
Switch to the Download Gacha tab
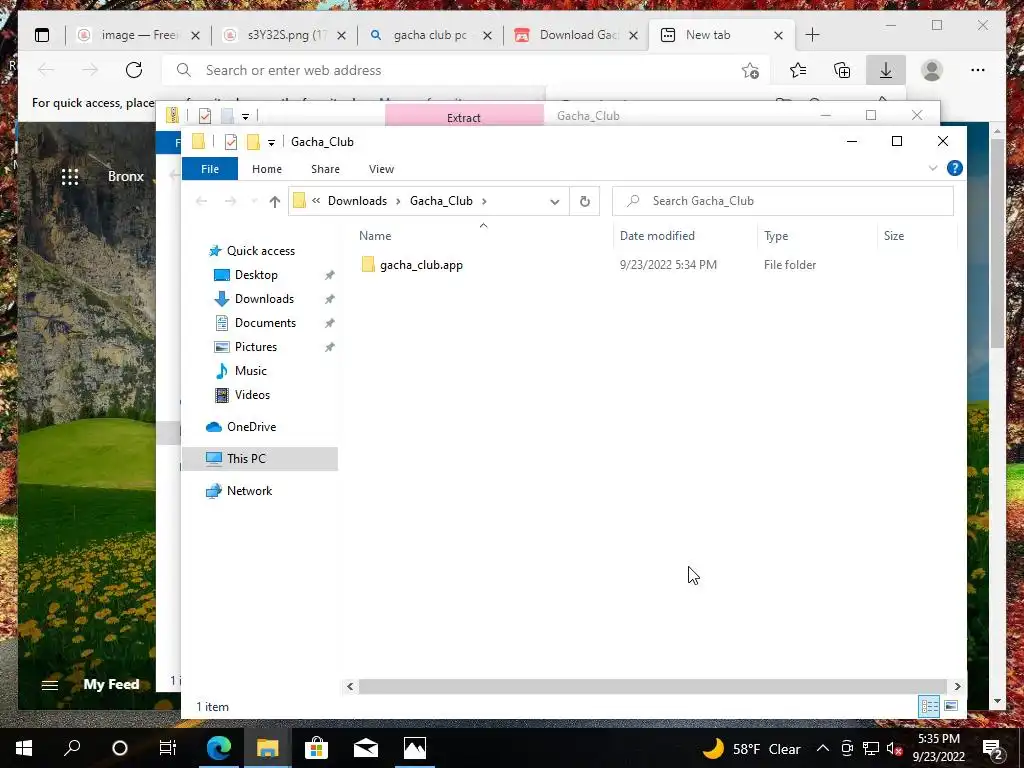click(577, 35)
